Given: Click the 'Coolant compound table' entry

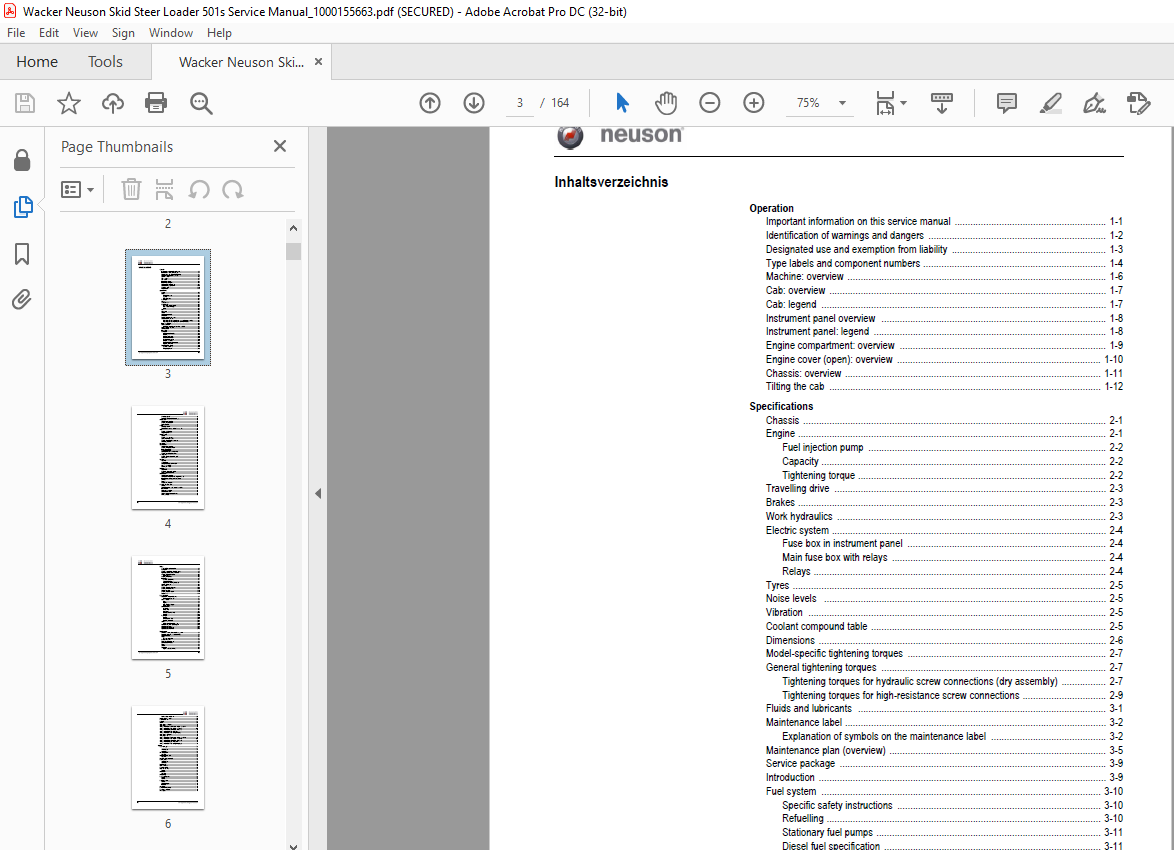Looking at the screenshot, I should click(816, 626).
